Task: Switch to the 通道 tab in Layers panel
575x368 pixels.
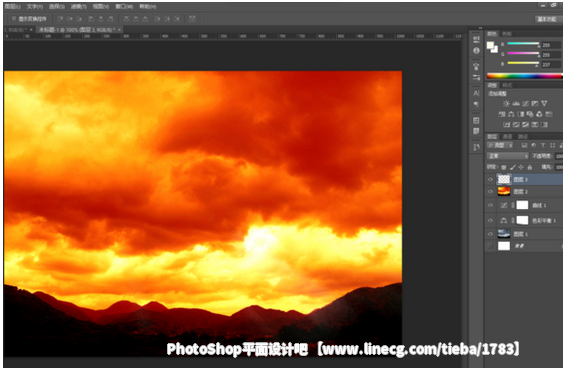Action: (x=507, y=136)
